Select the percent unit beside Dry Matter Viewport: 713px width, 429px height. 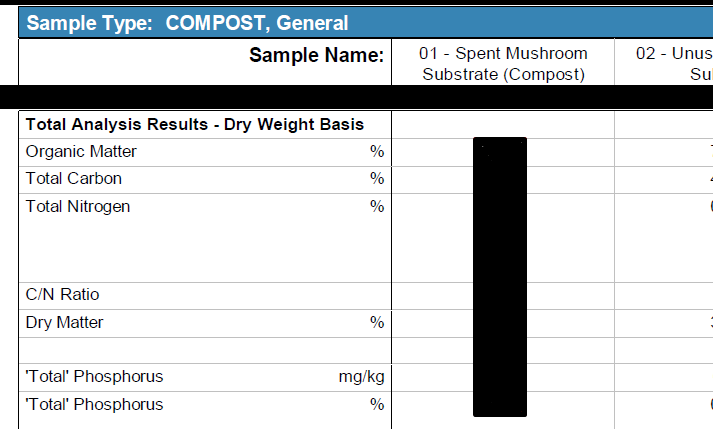(x=377, y=322)
